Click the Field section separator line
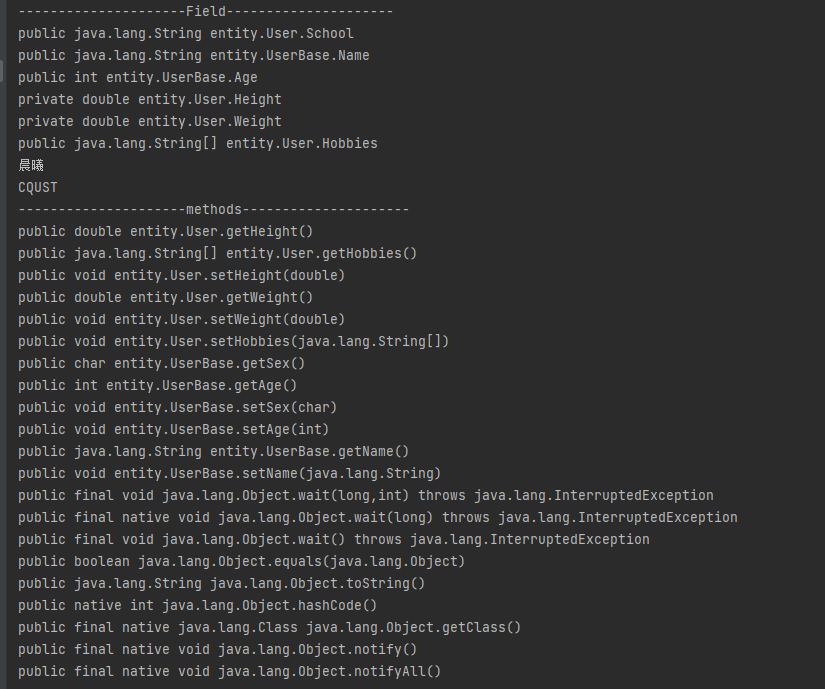This screenshot has width=825, height=689. (205, 12)
